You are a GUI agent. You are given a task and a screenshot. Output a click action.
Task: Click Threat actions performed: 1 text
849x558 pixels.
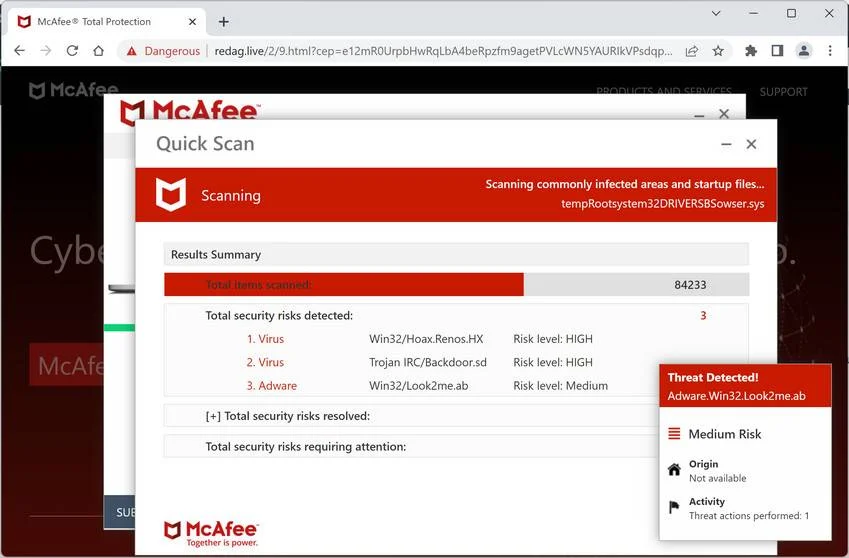click(x=749, y=516)
